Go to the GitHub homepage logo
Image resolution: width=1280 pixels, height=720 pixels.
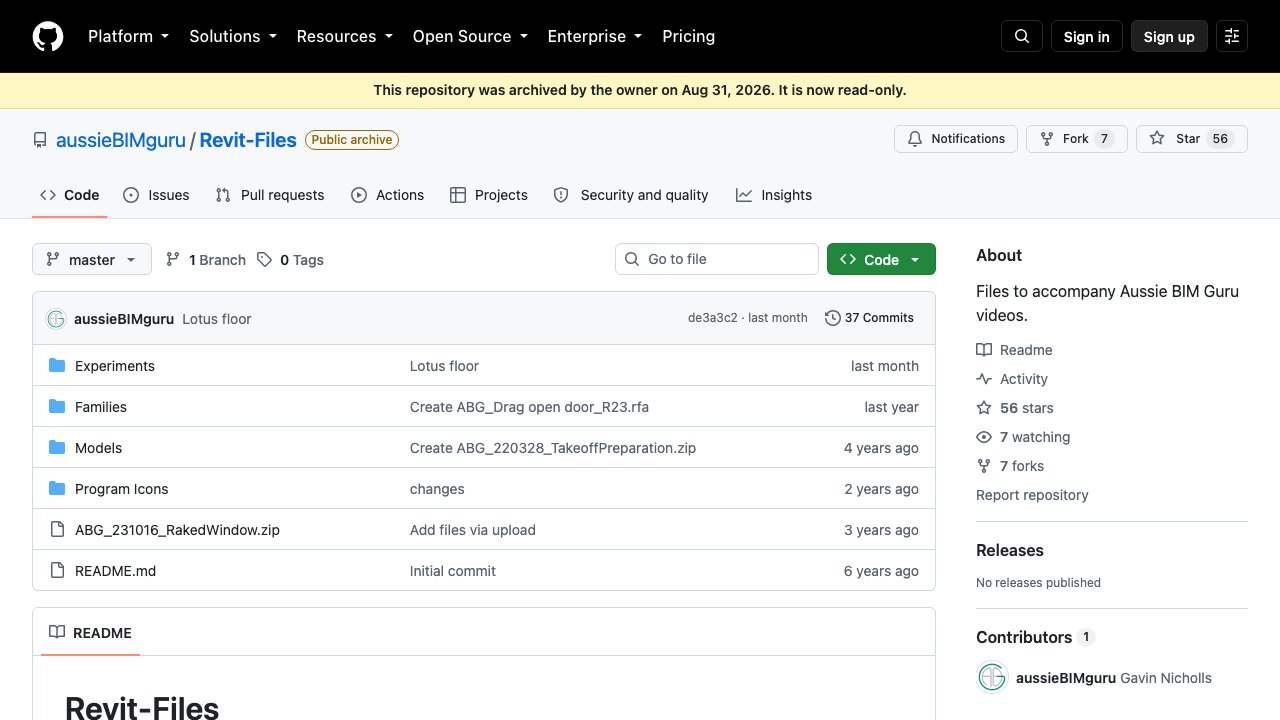[48, 36]
